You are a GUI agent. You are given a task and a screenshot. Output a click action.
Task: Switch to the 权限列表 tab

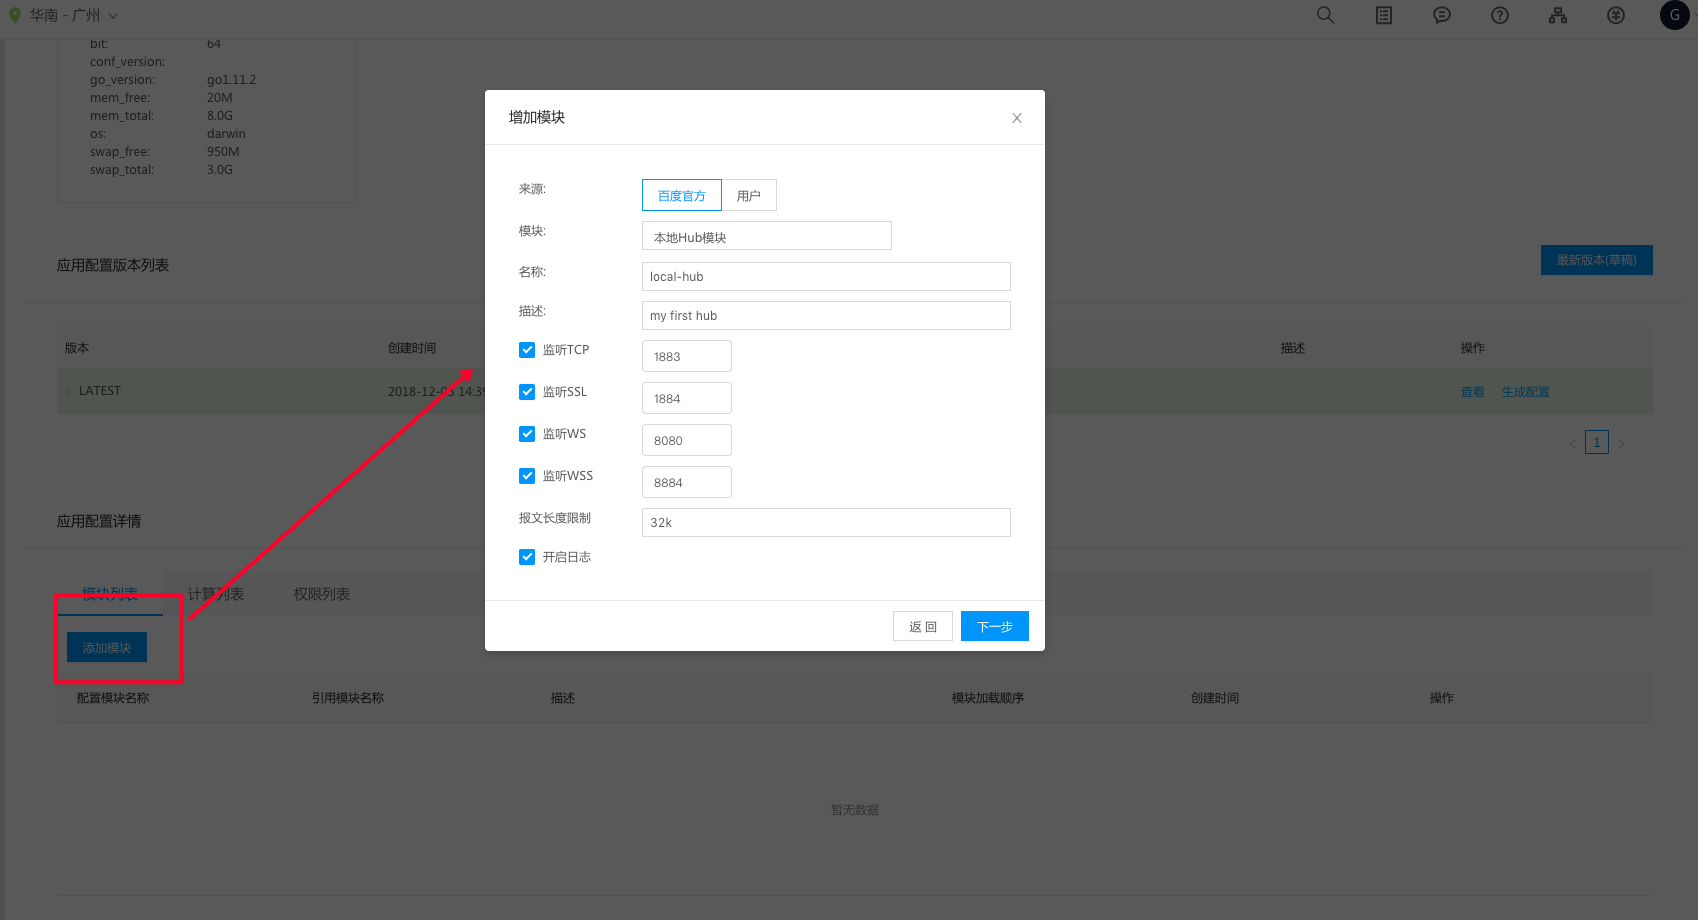pos(321,594)
